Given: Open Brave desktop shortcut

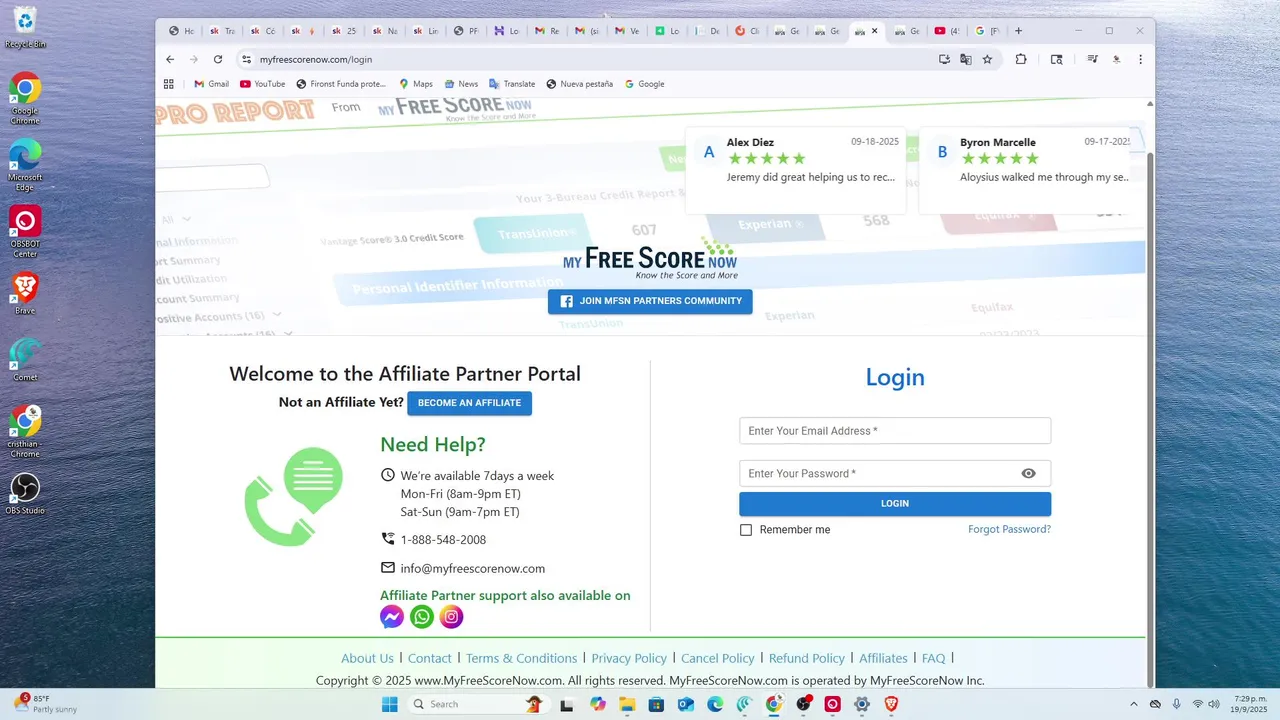Looking at the screenshot, I should (25, 294).
